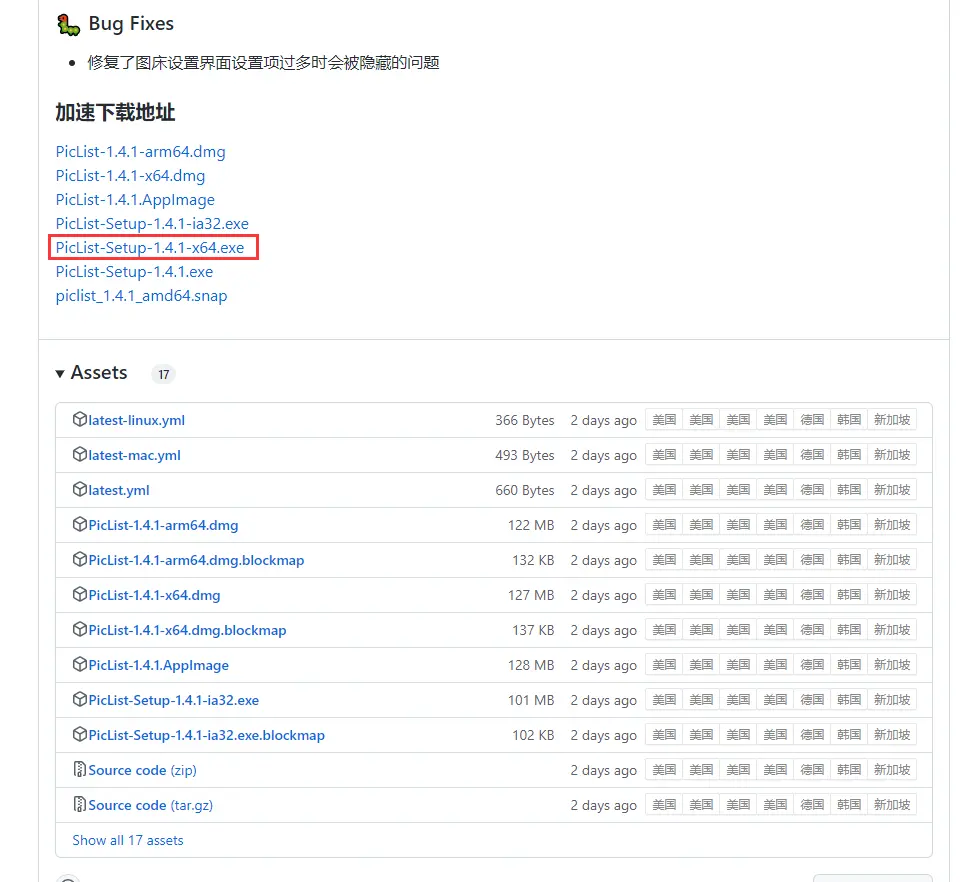This screenshot has height=882, width=966.
Task: Open PicList-1.4.1.AppImage under 加速下载地址
Action: tap(135, 200)
